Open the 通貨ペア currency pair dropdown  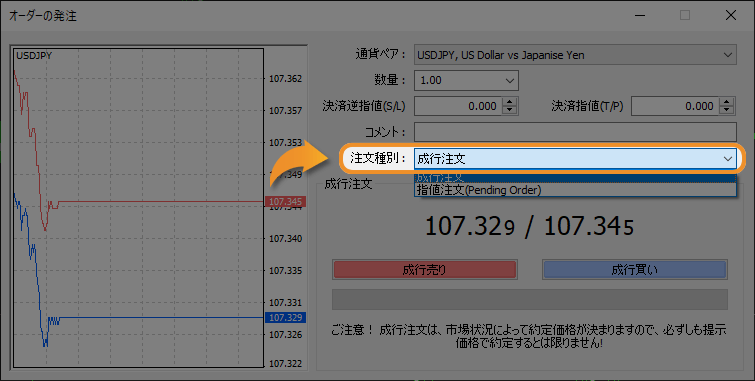(575, 55)
